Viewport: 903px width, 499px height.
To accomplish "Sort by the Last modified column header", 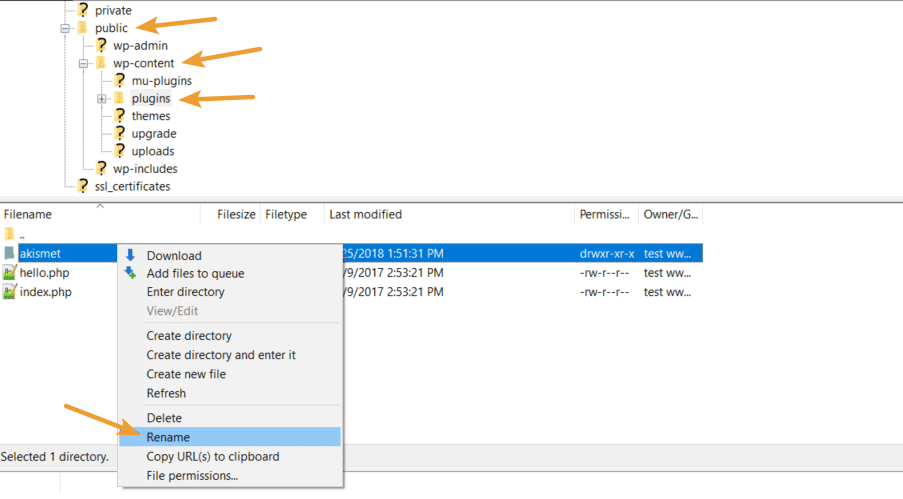I will click(x=365, y=214).
